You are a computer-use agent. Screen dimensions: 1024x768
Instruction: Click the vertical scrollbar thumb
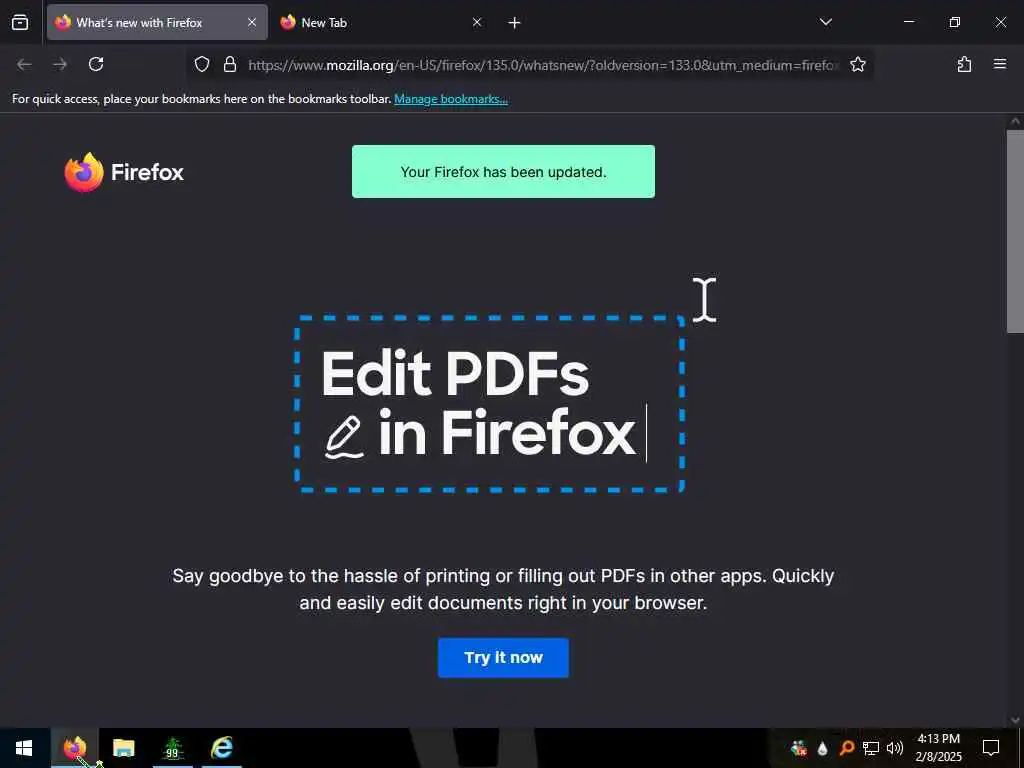point(1015,232)
